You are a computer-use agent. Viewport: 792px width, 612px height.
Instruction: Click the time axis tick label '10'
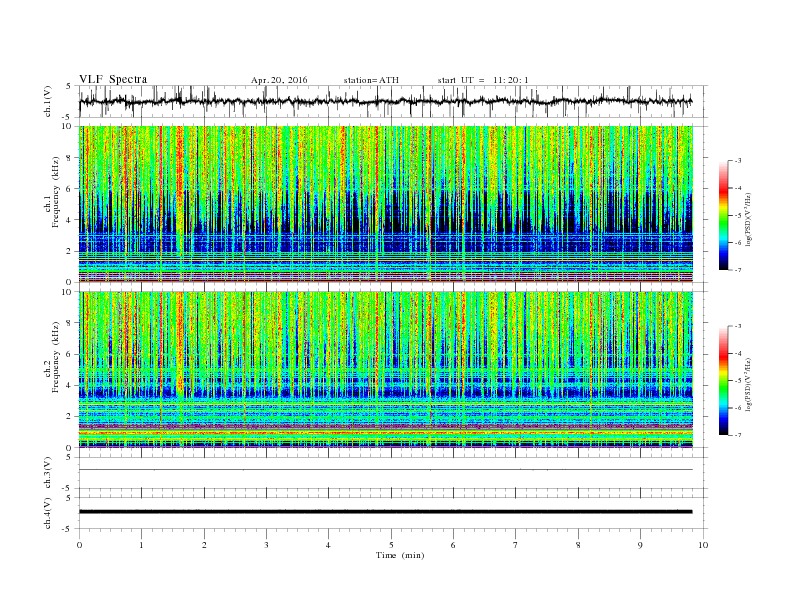click(703, 545)
